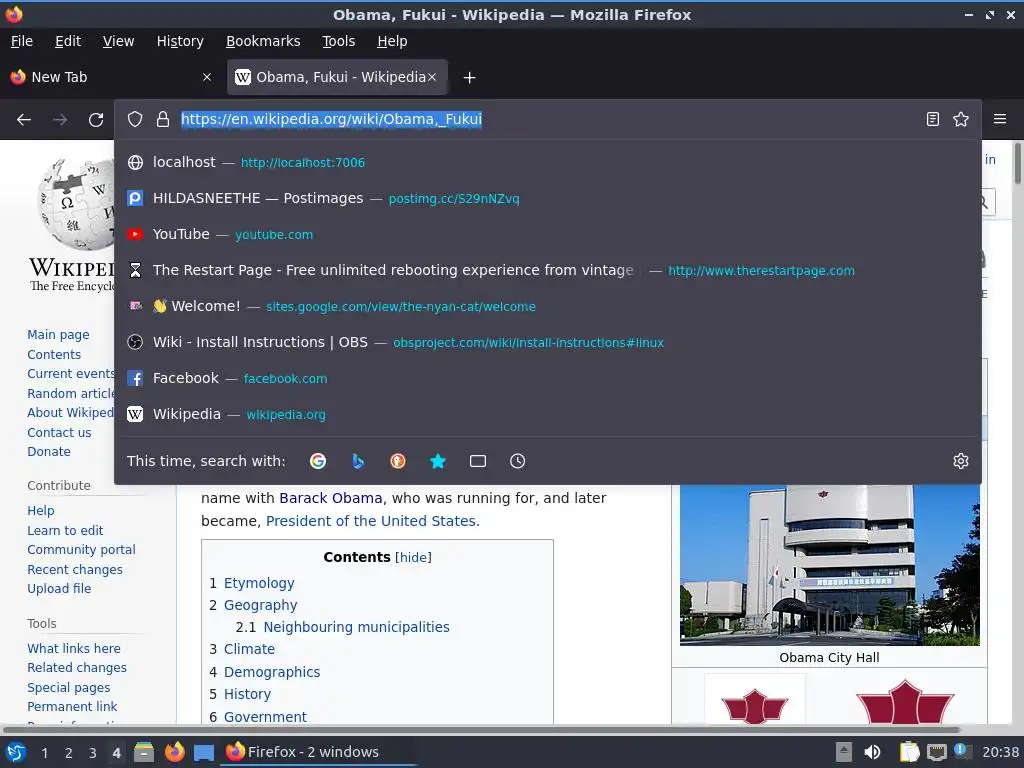Open the Help menu

pyautogui.click(x=392, y=41)
